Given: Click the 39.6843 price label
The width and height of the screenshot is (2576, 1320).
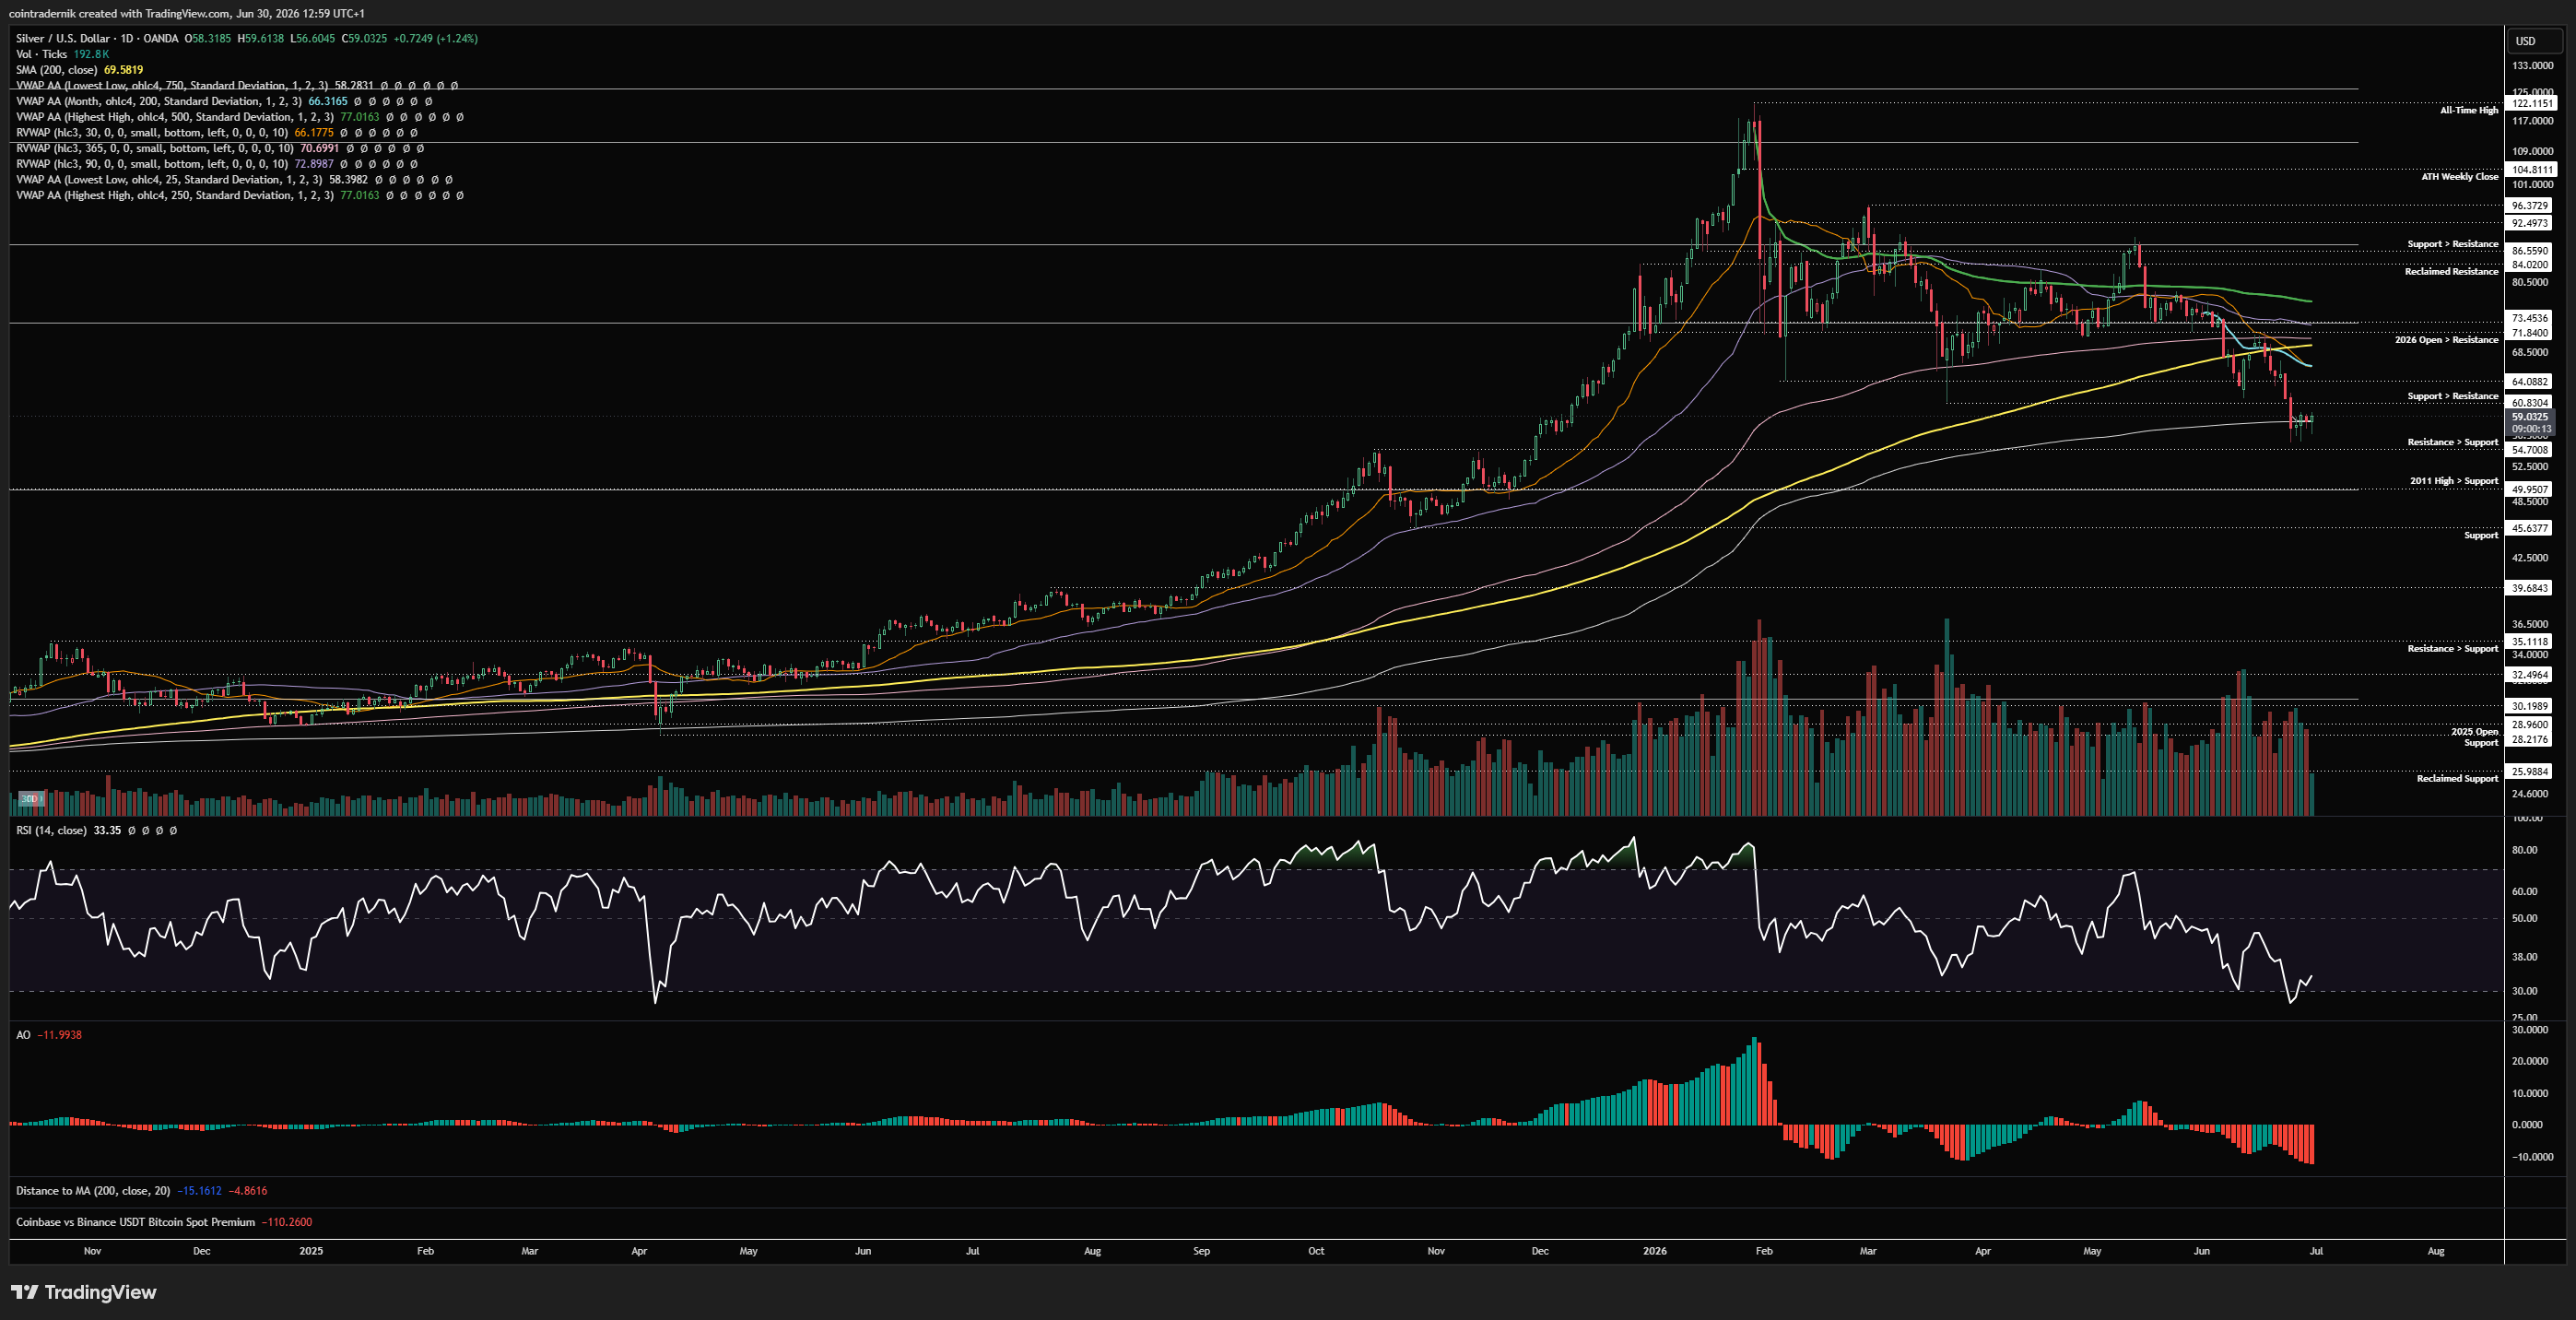Looking at the screenshot, I should coord(2530,588).
